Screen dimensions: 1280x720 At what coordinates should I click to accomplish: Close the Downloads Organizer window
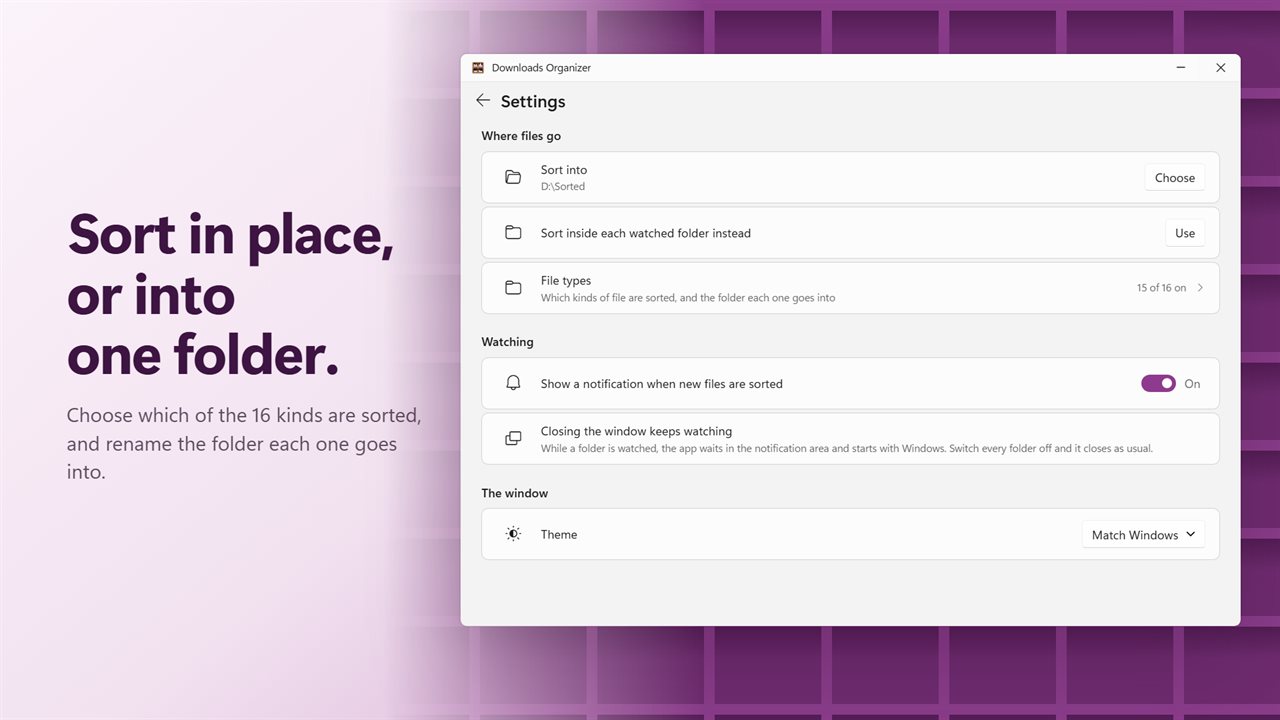(x=1220, y=68)
